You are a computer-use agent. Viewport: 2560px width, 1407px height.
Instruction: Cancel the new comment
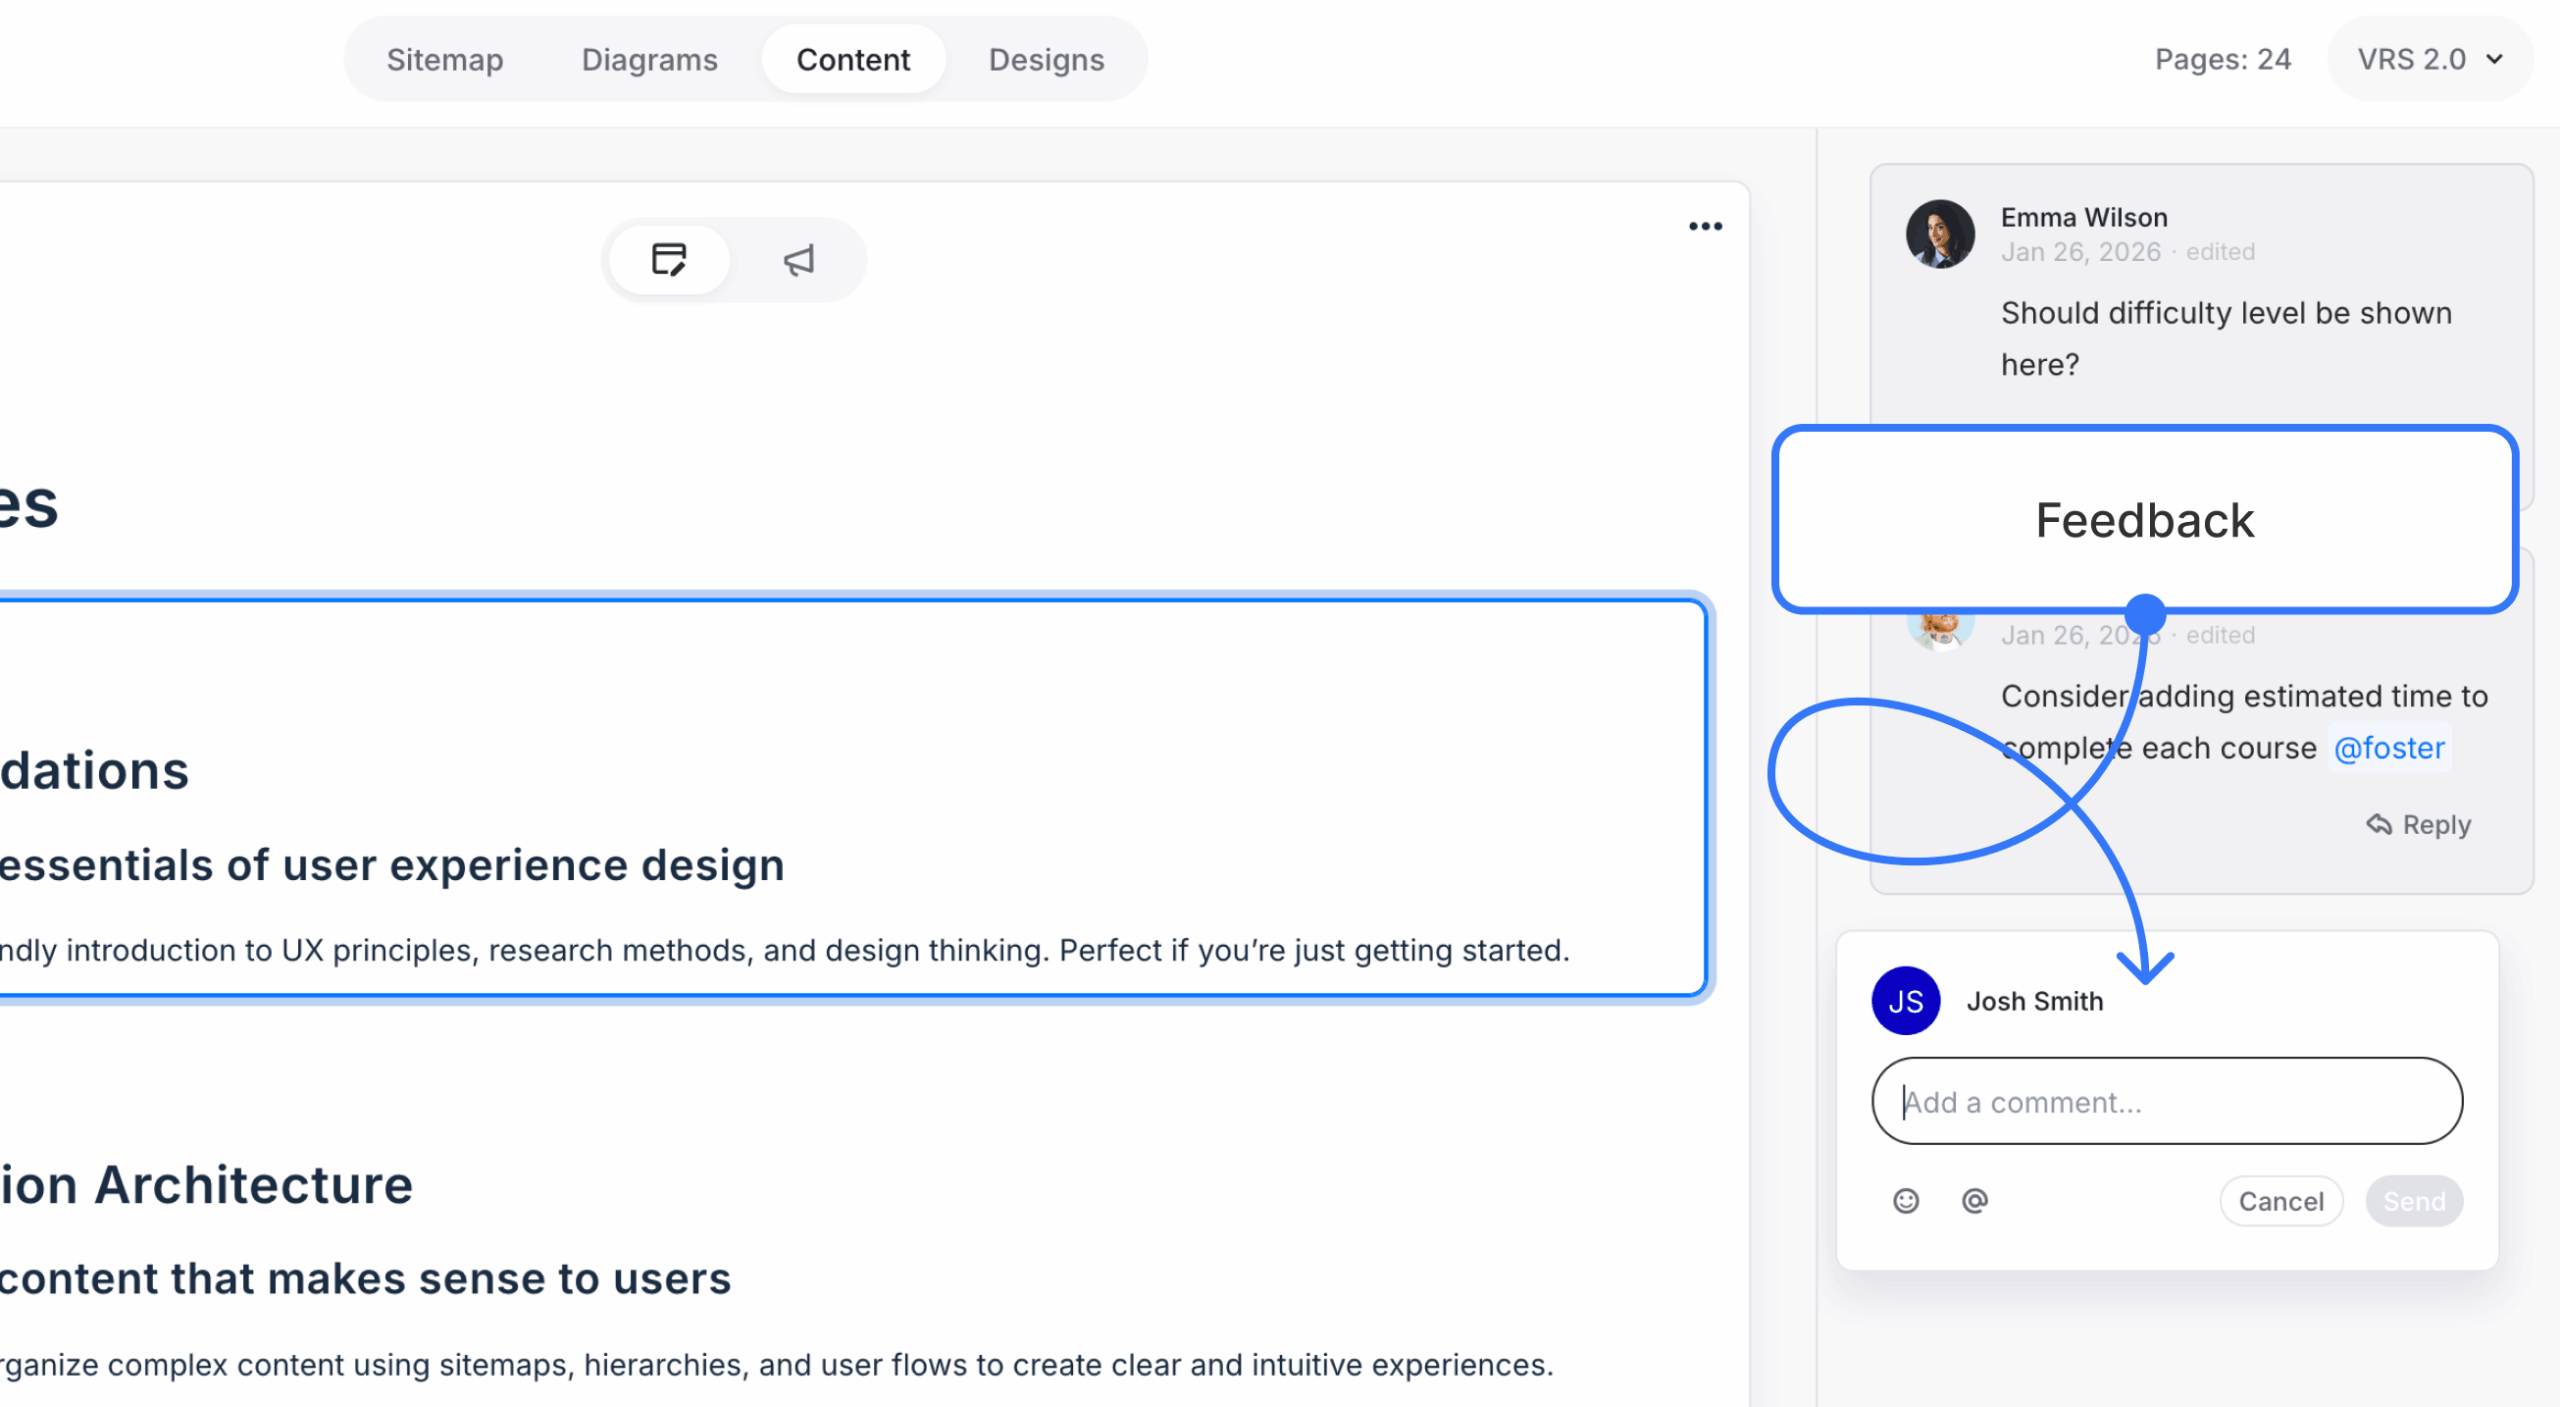click(x=2281, y=1201)
